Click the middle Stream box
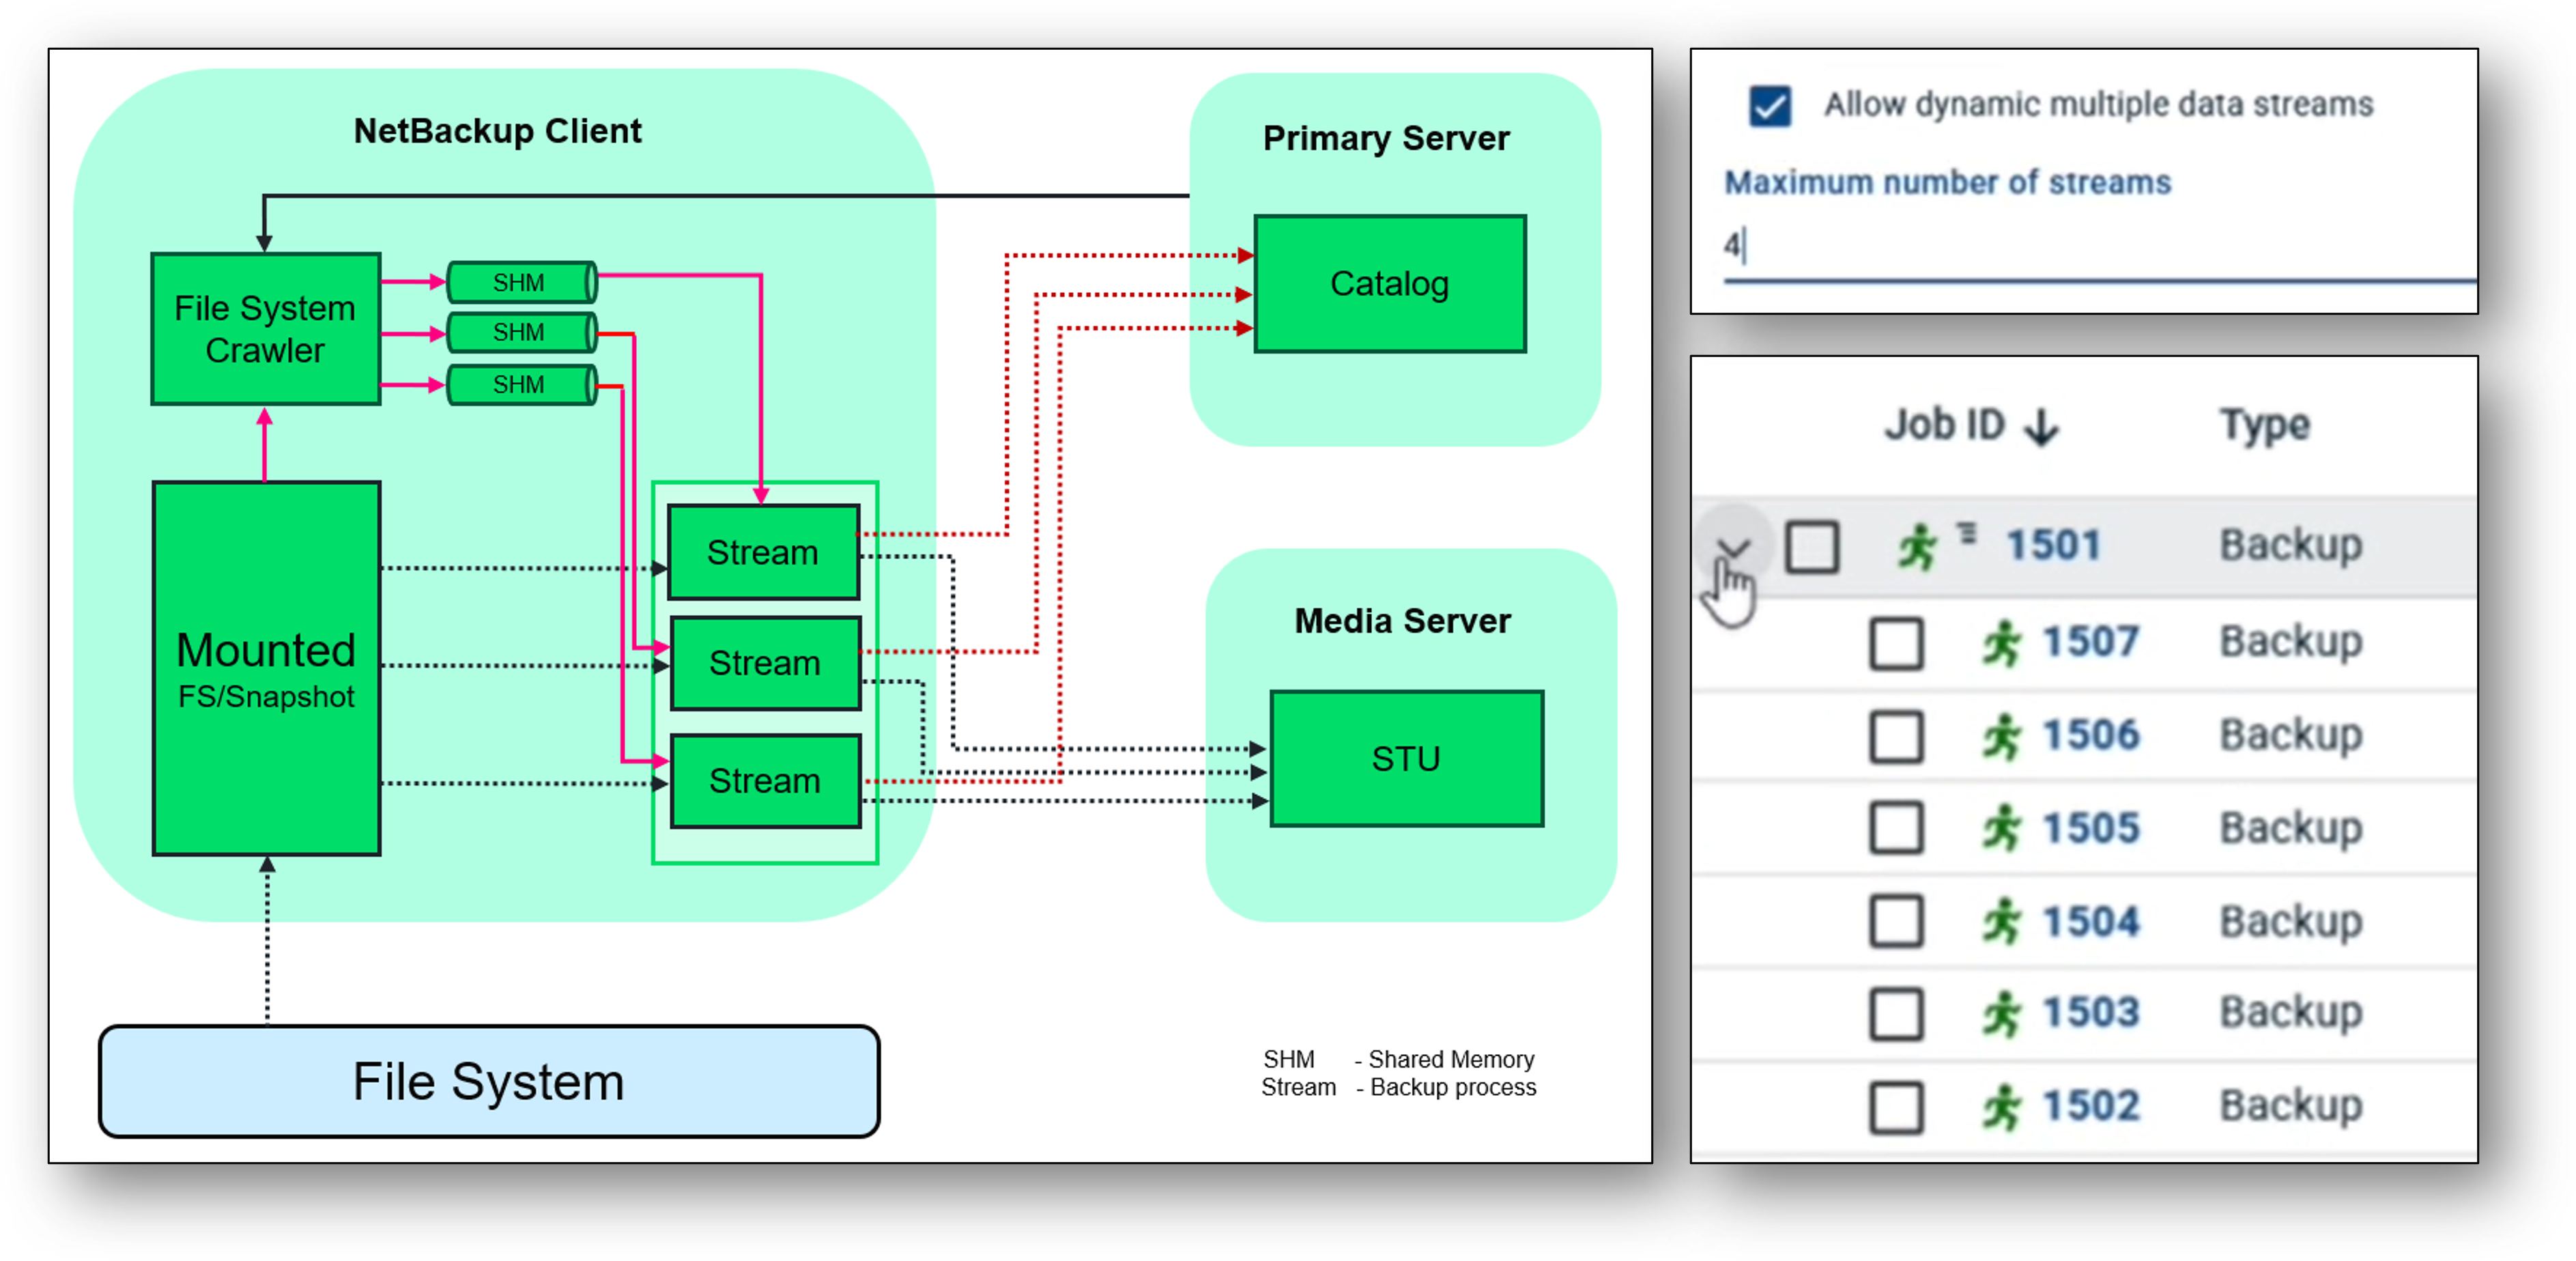This screenshot has width=2576, height=1261. click(x=766, y=663)
